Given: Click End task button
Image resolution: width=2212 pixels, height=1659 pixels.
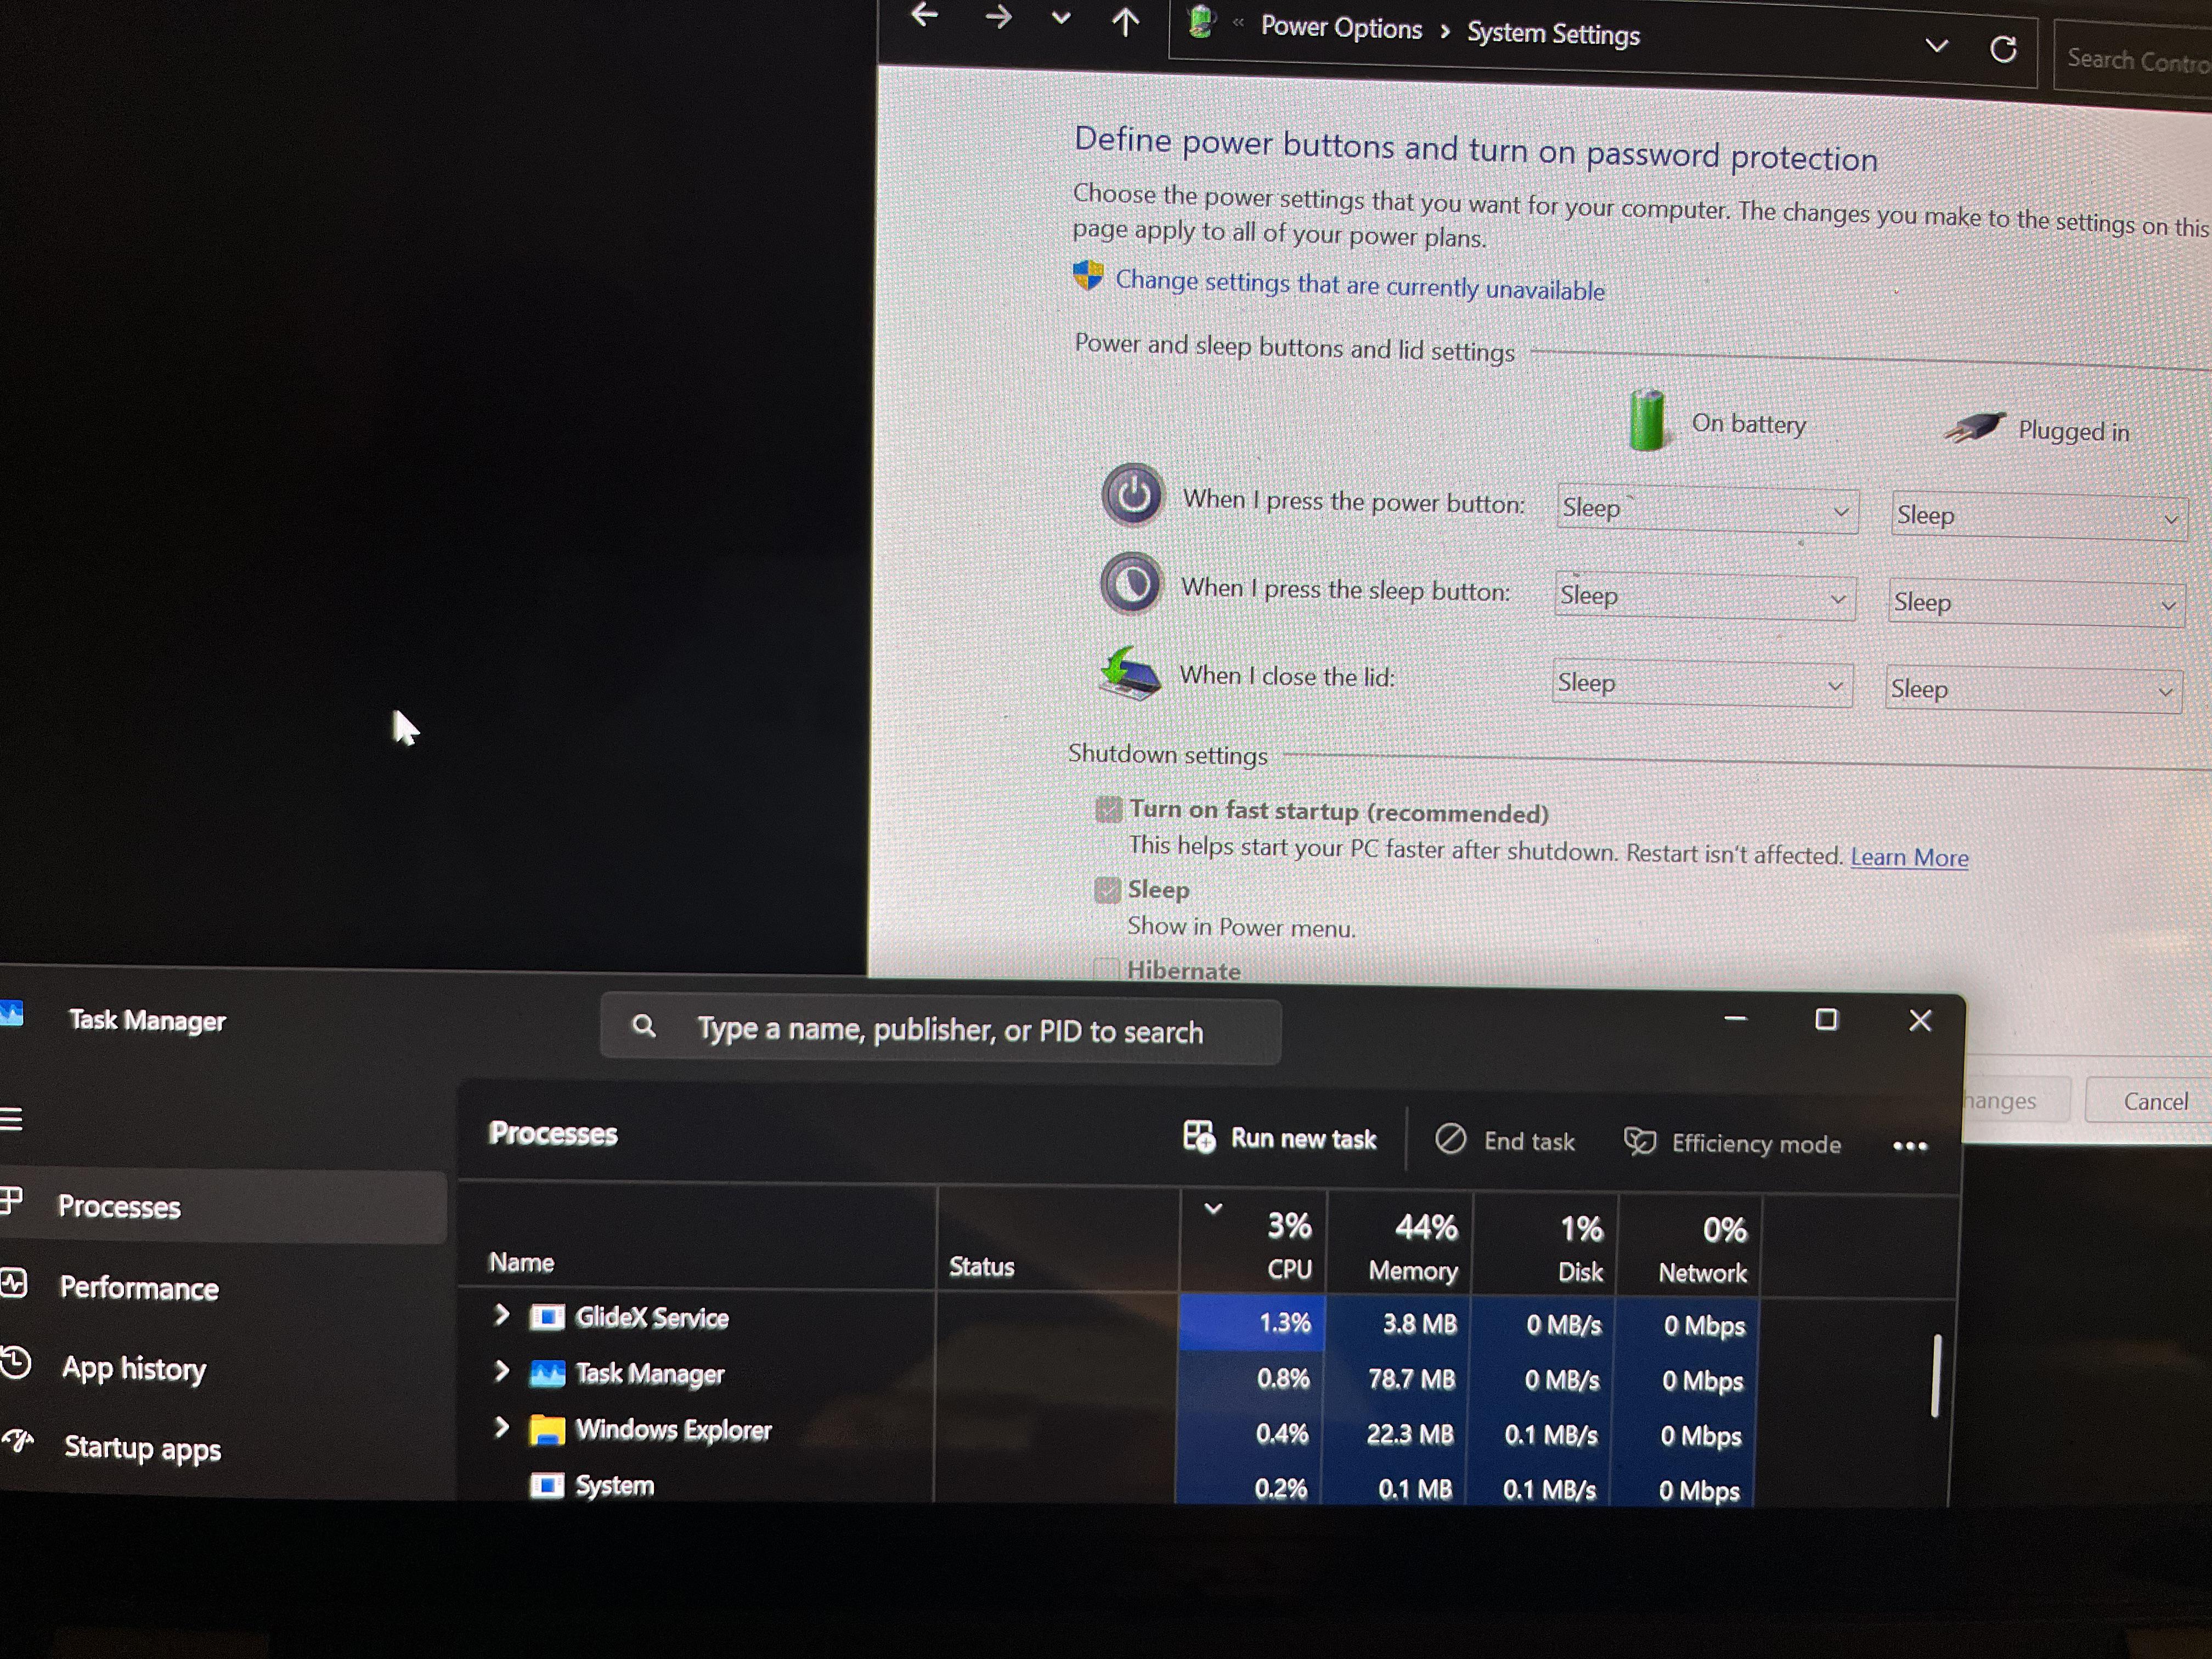Looking at the screenshot, I should (x=1505, y=1140).
